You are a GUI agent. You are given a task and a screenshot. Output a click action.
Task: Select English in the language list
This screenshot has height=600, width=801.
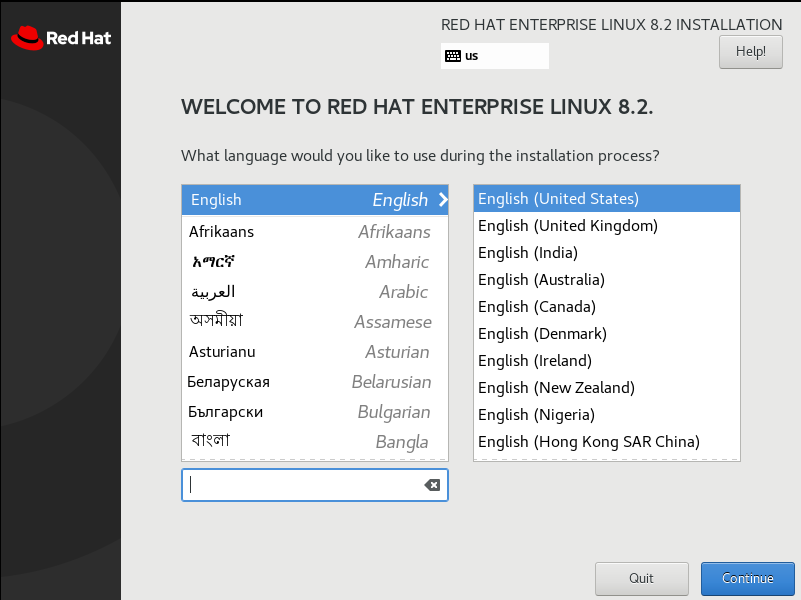click(x=315, y=200)
